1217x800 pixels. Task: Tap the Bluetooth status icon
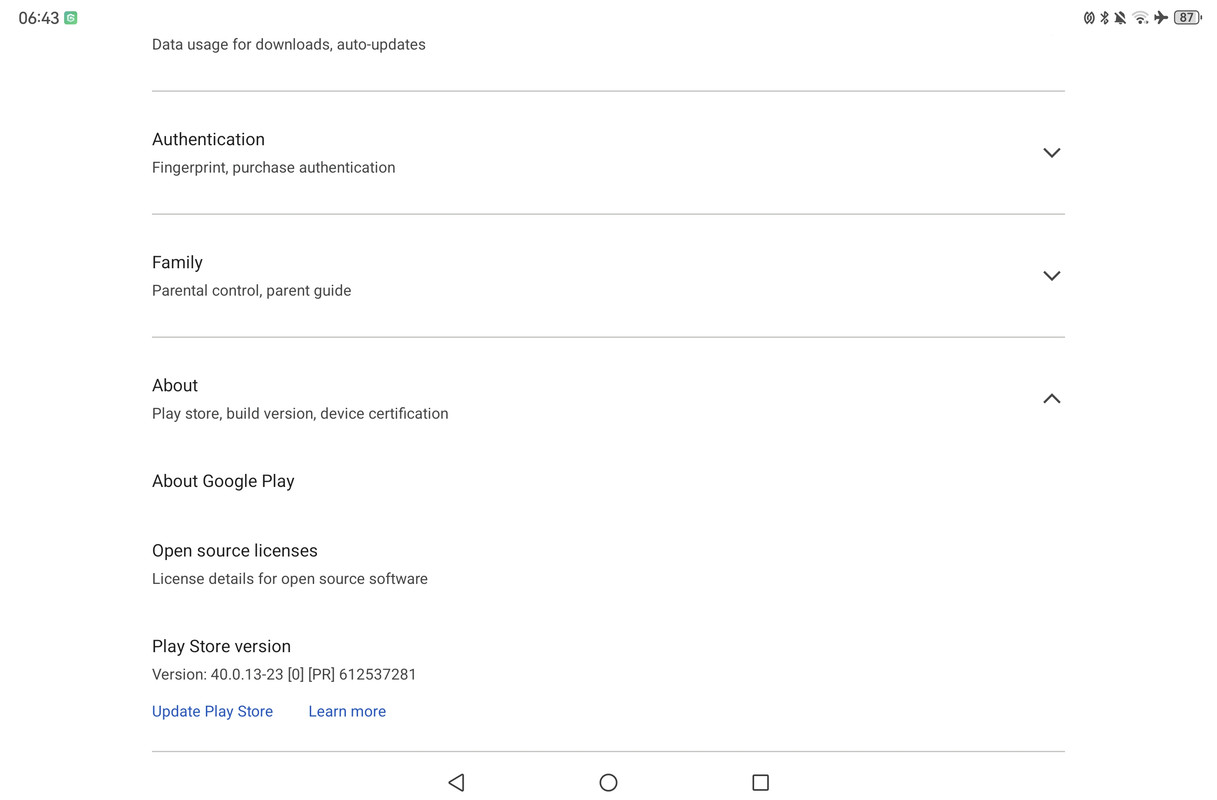pyautogui.click(x=1104, y=17)
